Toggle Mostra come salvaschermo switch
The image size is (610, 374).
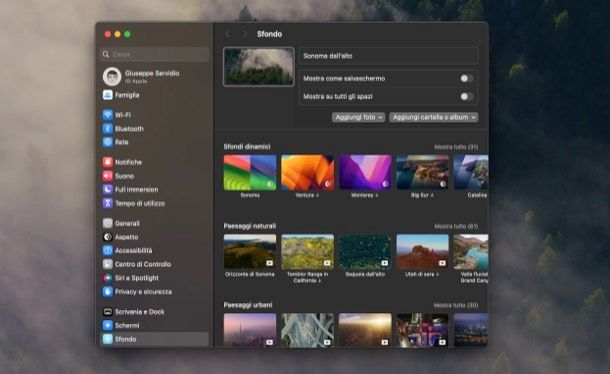(x=466, y=78)
